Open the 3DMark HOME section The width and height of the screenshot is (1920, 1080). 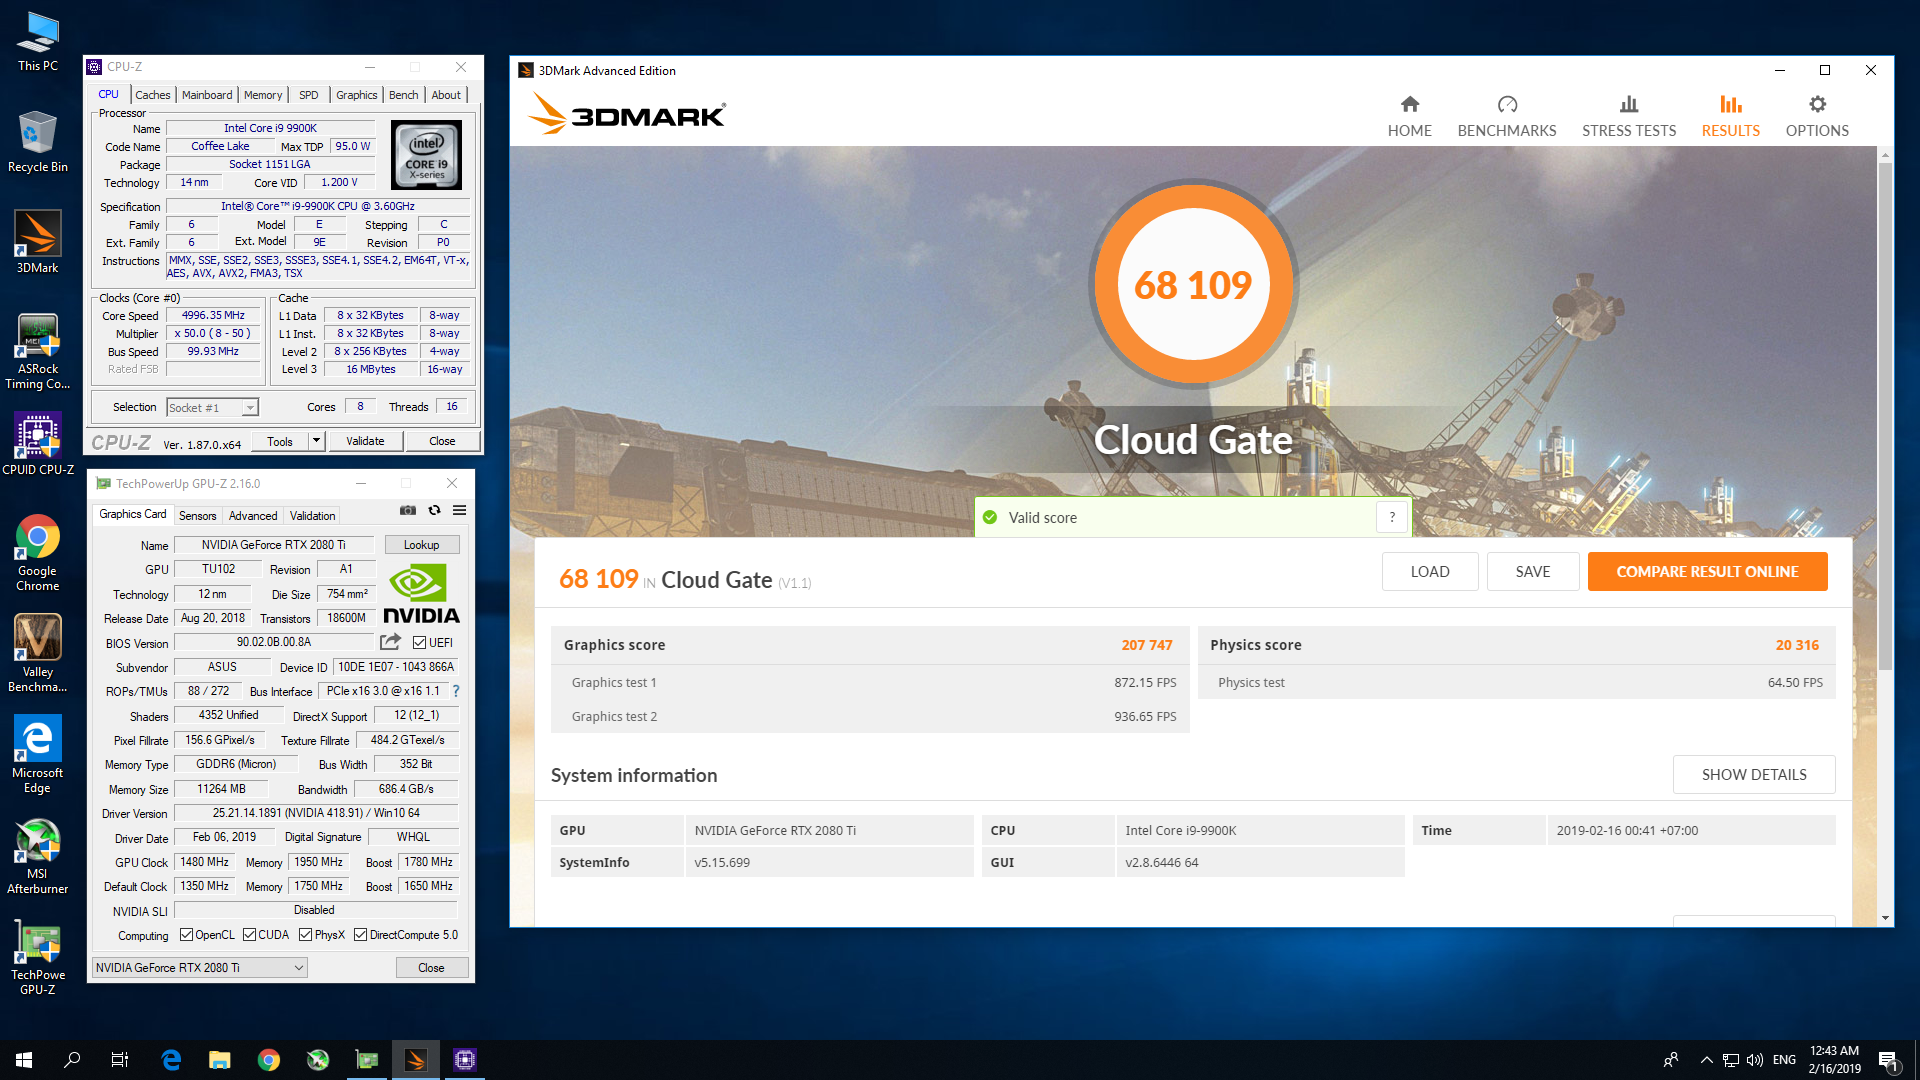tap(1409, 116)
